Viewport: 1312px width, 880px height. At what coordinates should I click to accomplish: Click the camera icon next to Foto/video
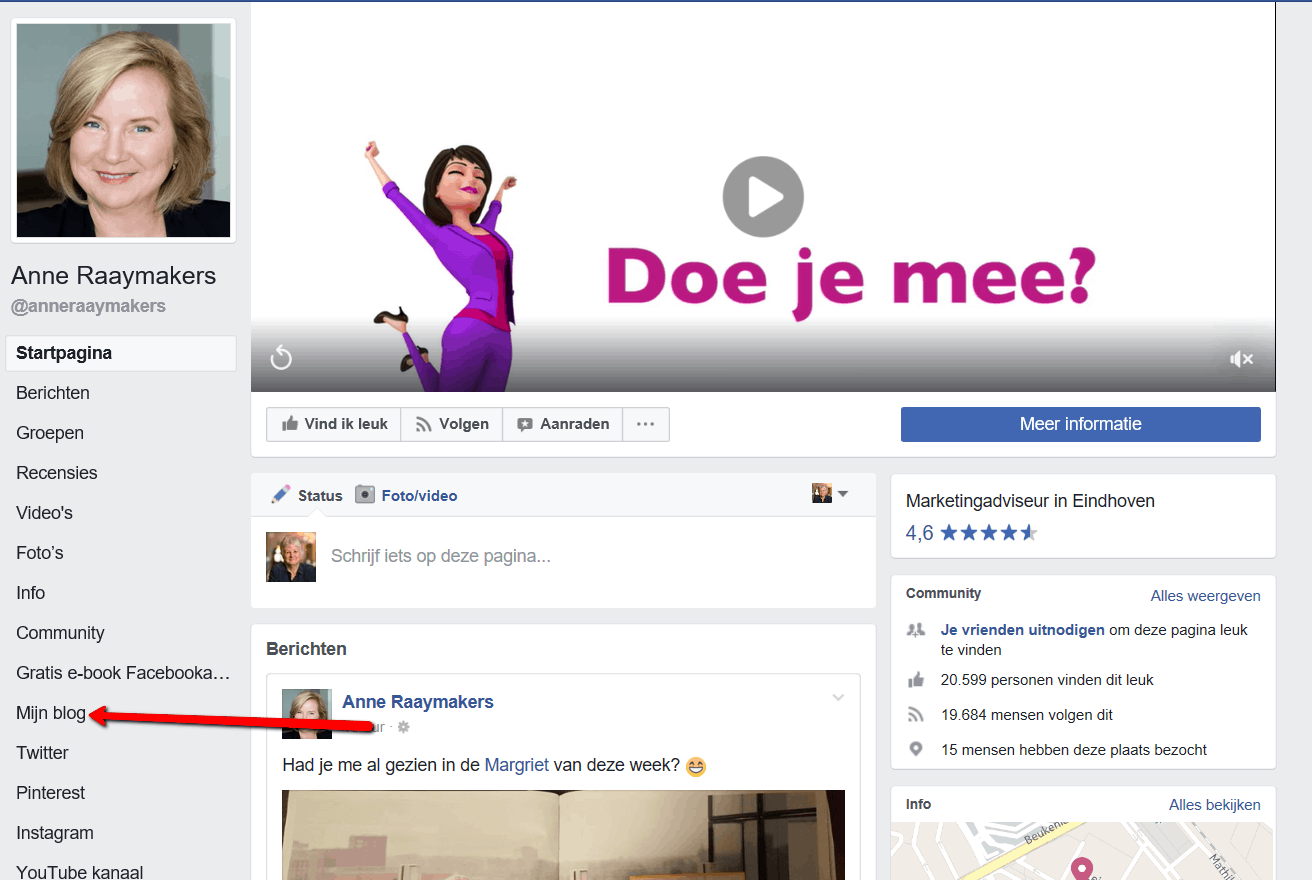coord(365,494)
